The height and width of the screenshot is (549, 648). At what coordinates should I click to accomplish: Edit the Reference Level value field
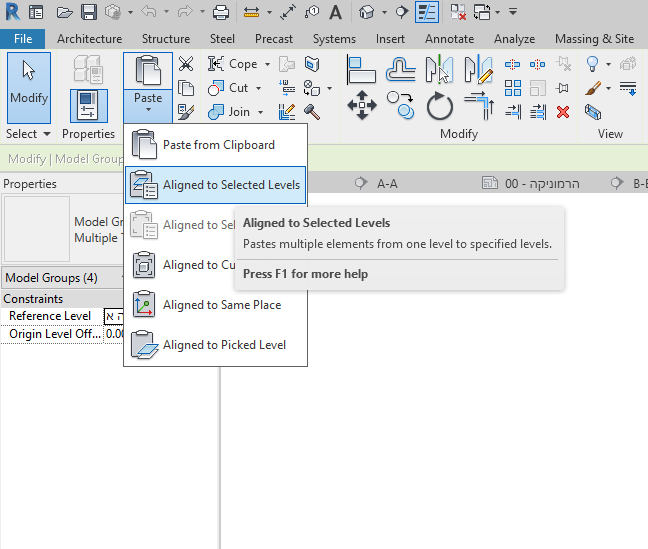tap(114, 316)
